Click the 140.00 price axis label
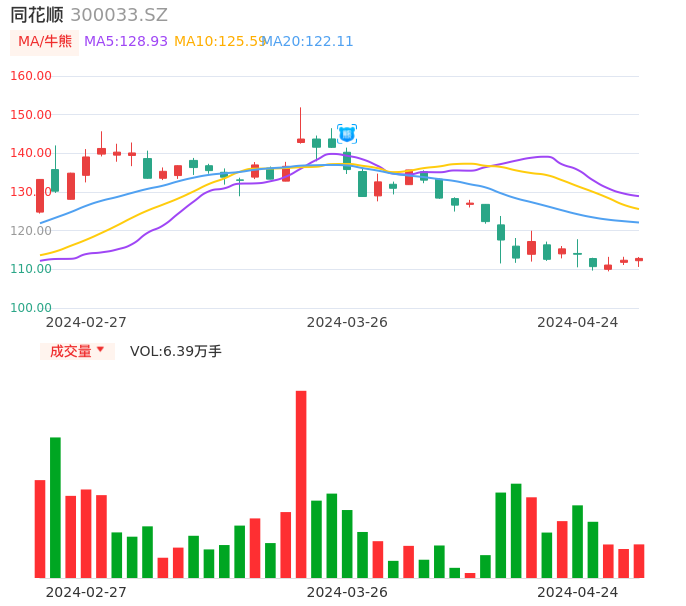 coord(31,153)
